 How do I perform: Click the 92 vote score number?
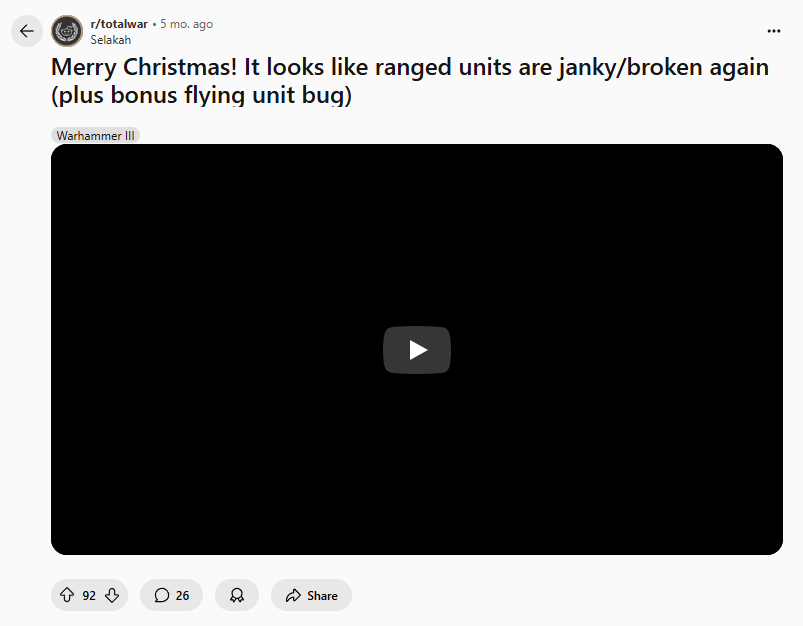tap(89, 596)
